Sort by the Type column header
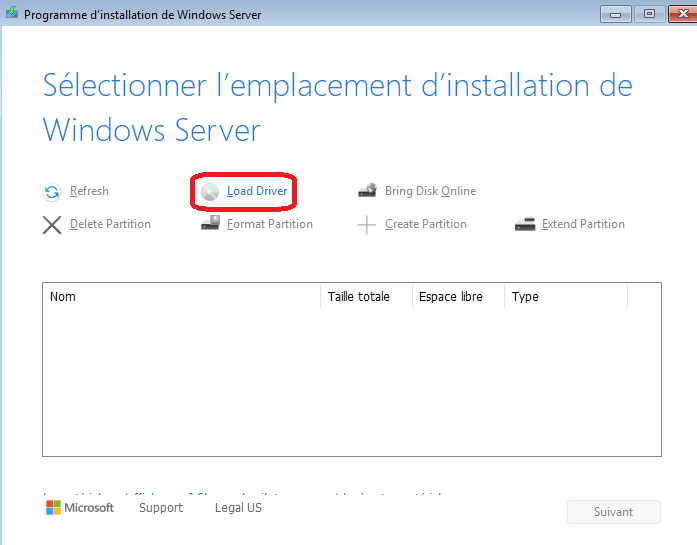 coord(566,297)
